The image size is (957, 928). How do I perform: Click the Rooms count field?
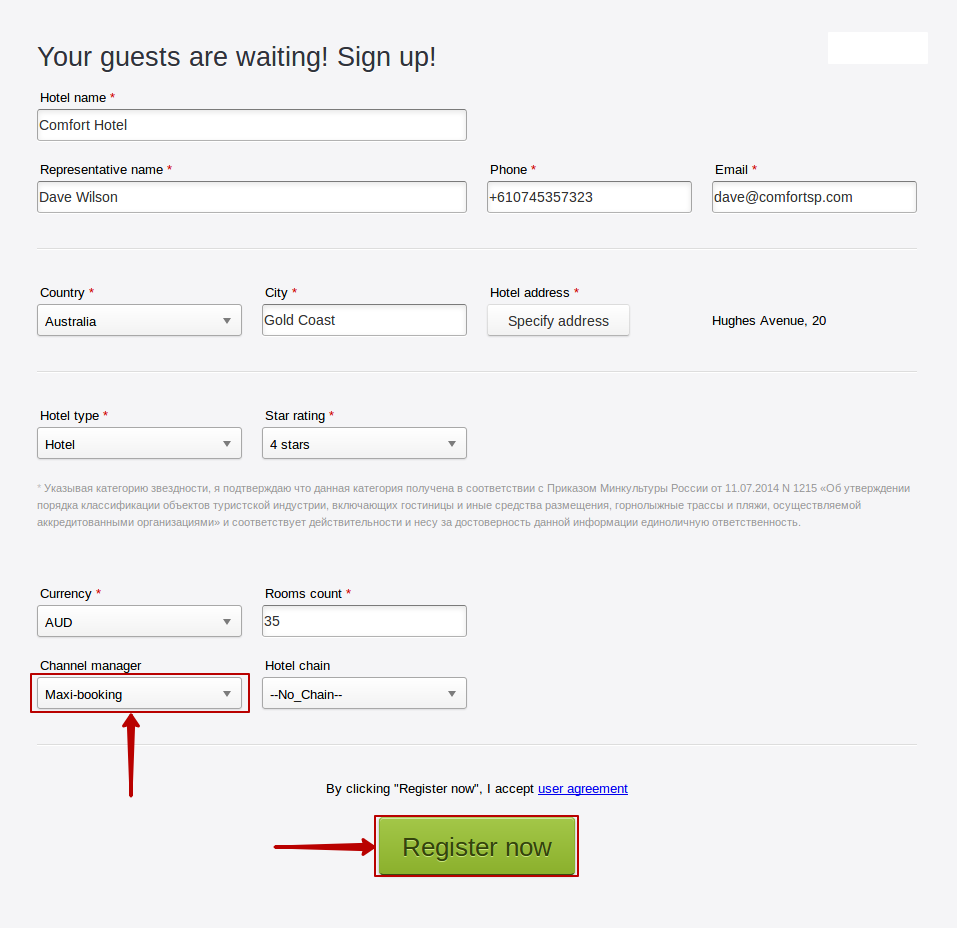pos(364,621)
